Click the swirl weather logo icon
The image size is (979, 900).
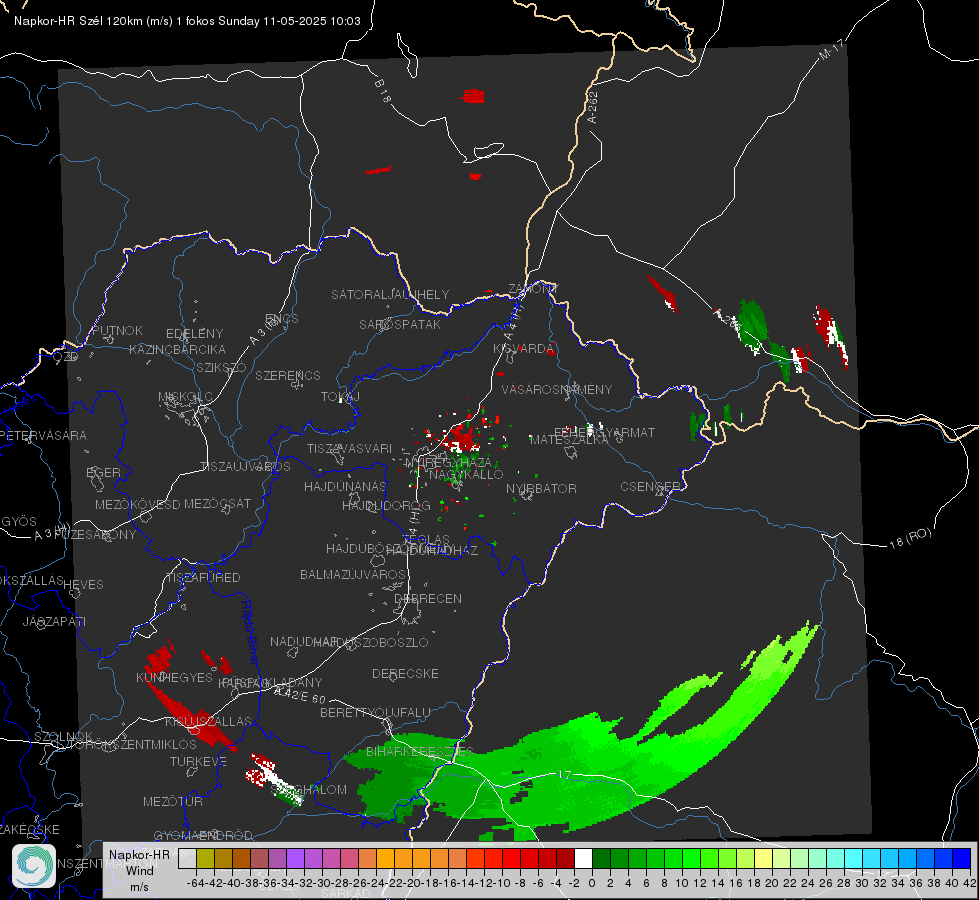coord(34,866)
